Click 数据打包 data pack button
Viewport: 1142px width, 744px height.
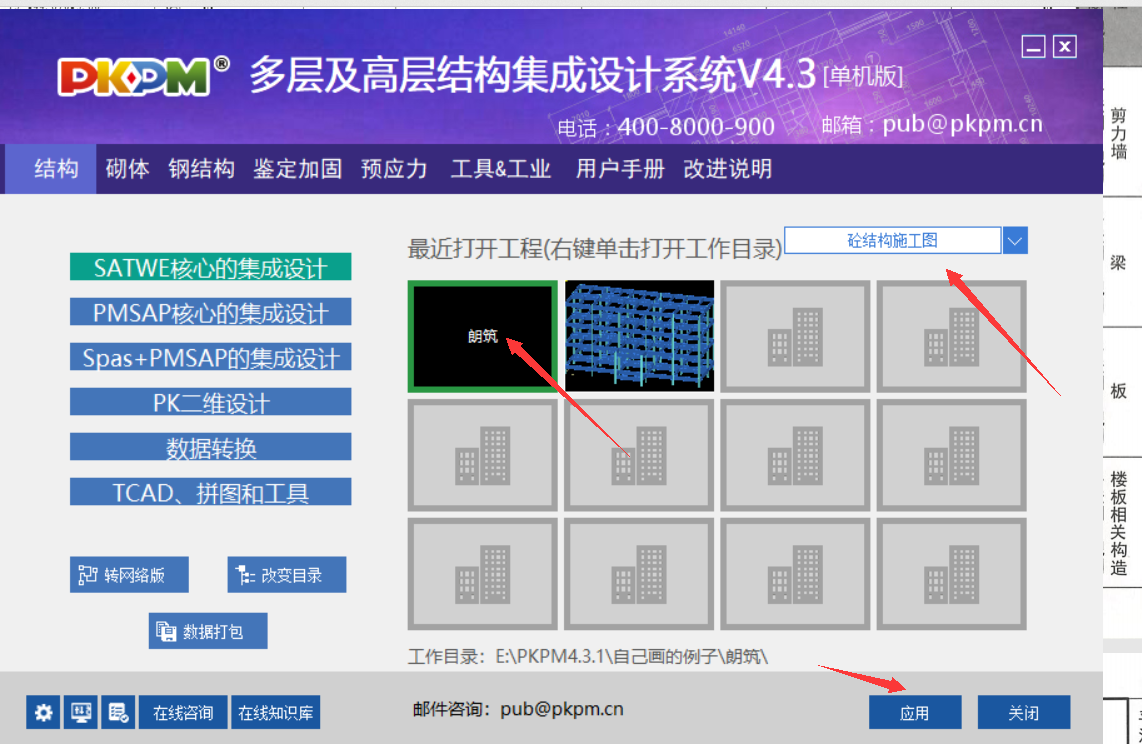click(x=208, y=631)
